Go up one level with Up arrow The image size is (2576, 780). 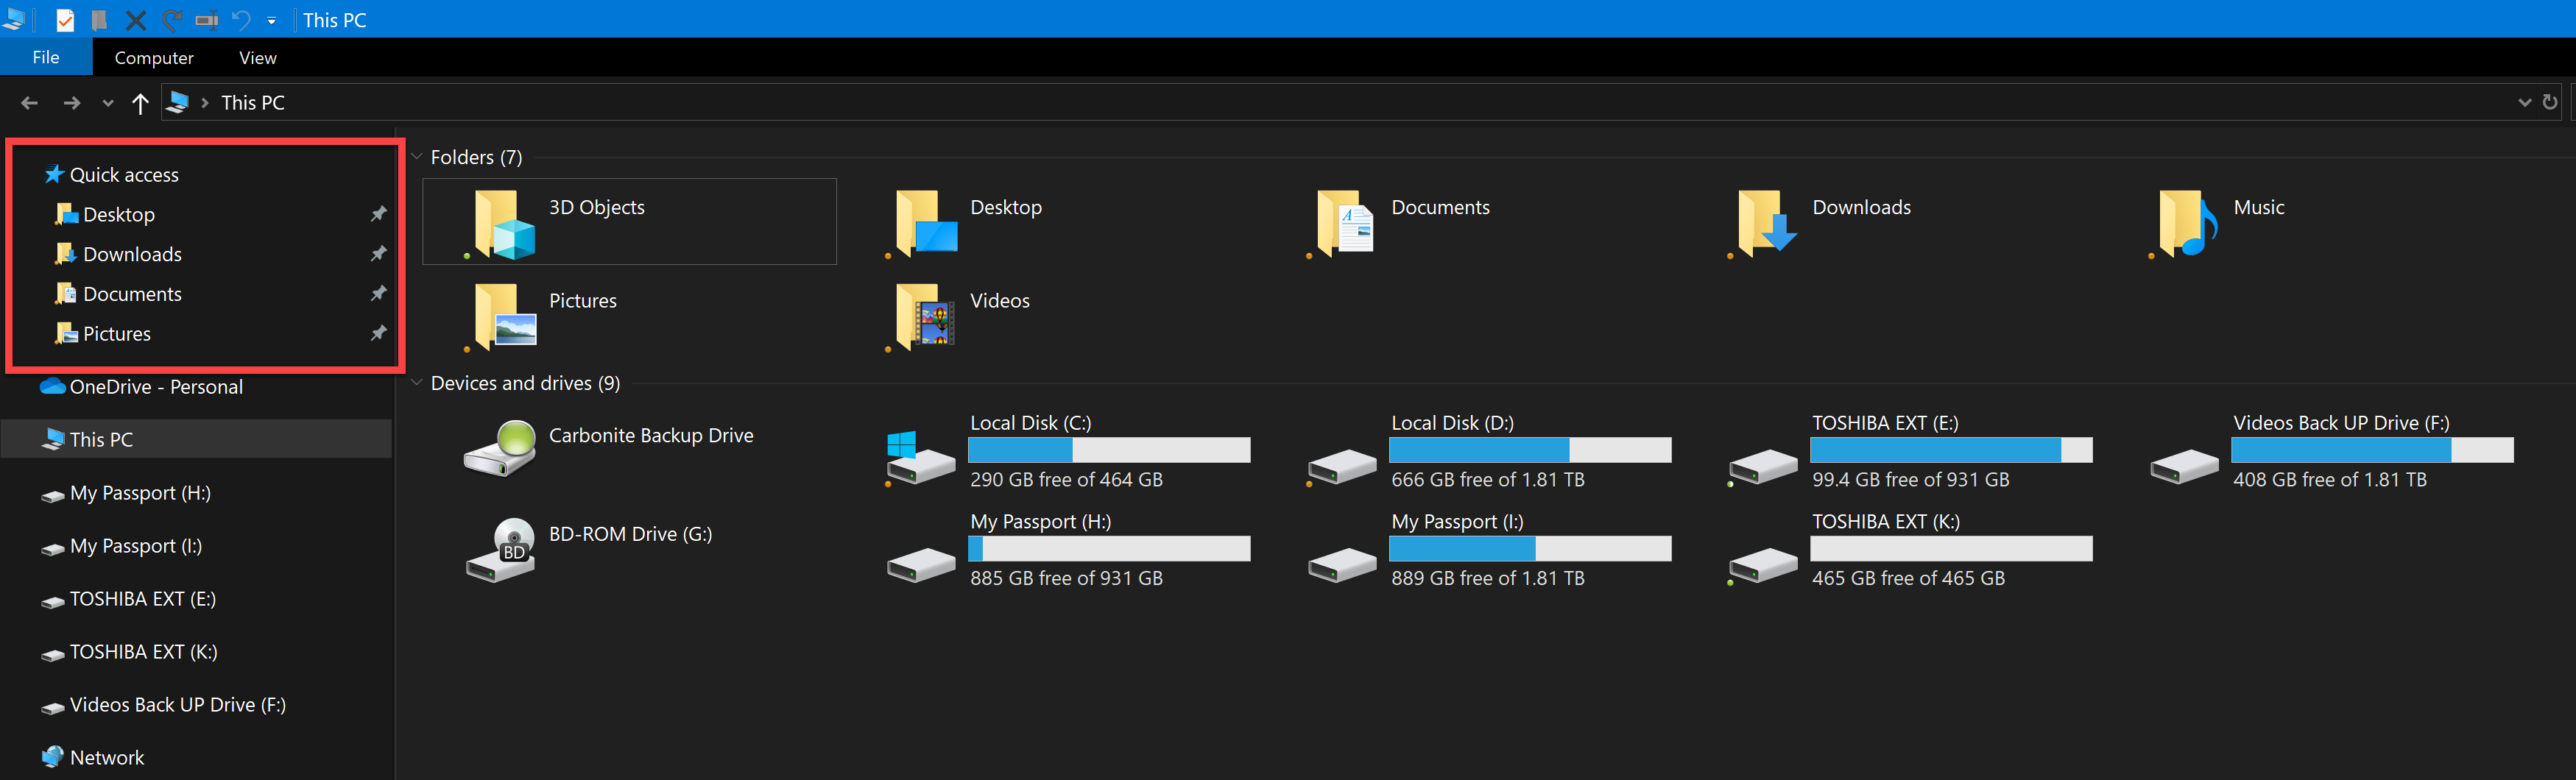[140, 102]
